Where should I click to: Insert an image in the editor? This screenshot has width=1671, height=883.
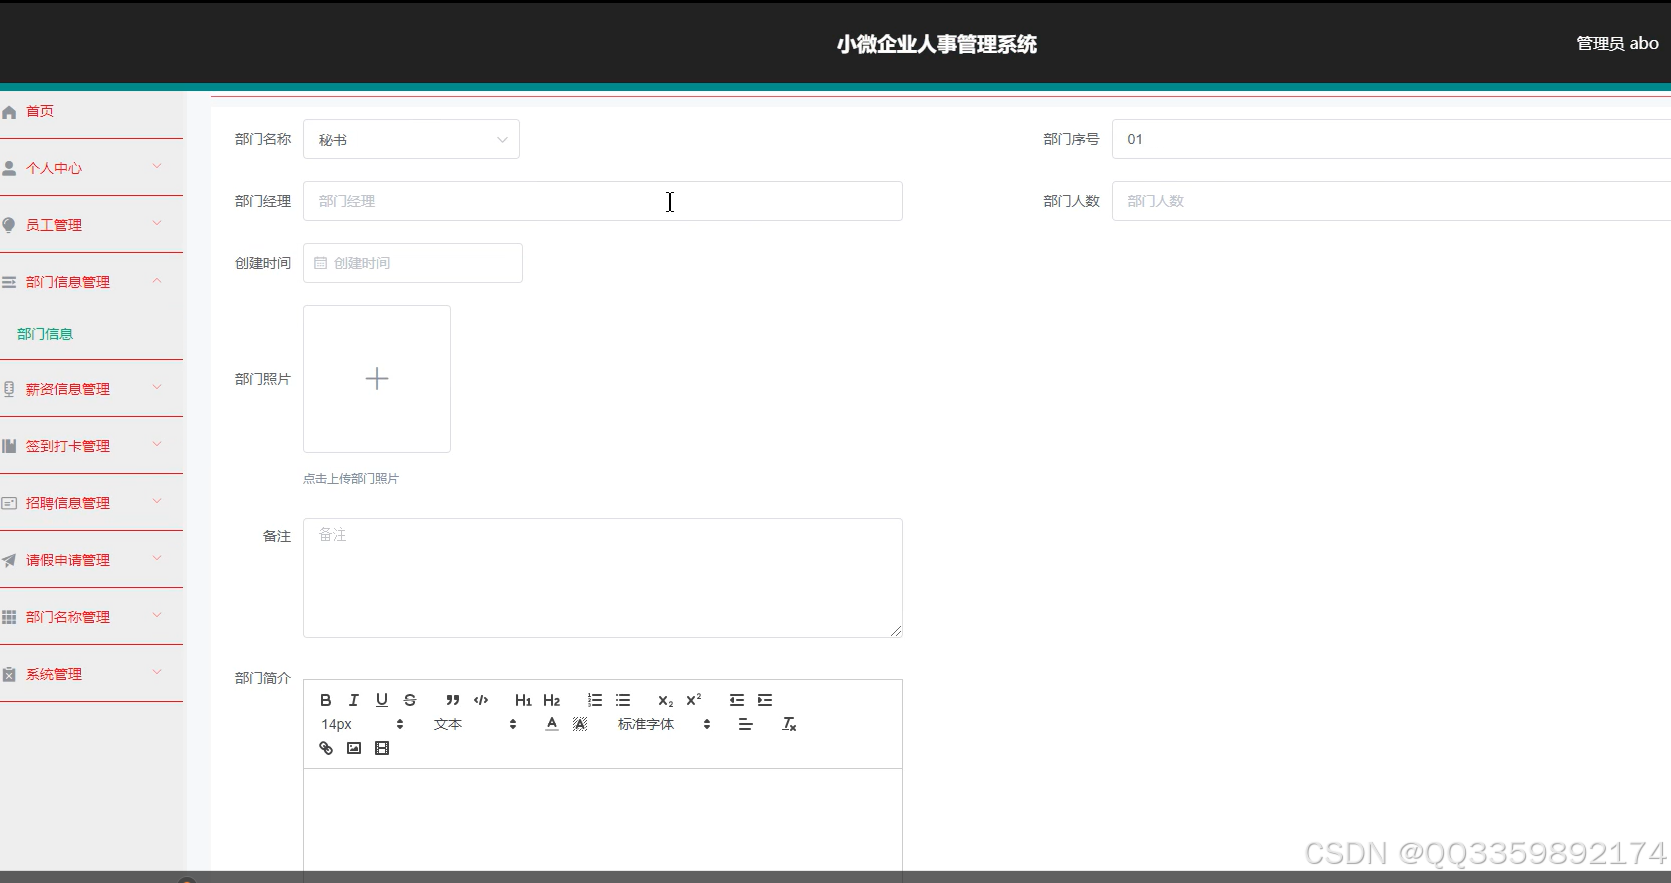coord(354,748)
